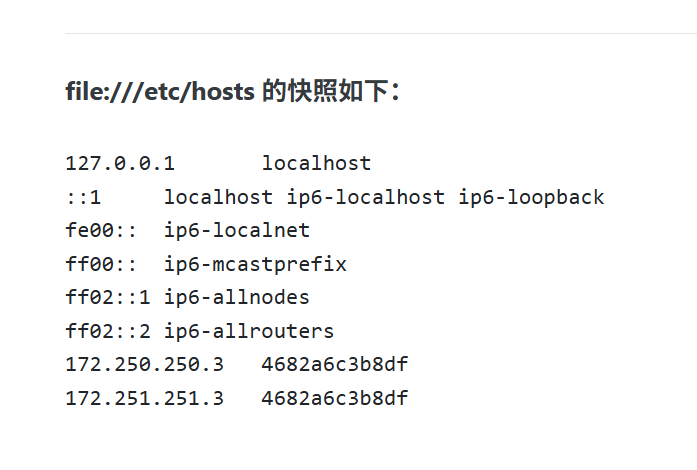Image resolution: width=697 pixels, height=470 pixels.
Task: Click the horizontal divider line above the heading
Action: (x=381, y=33)
